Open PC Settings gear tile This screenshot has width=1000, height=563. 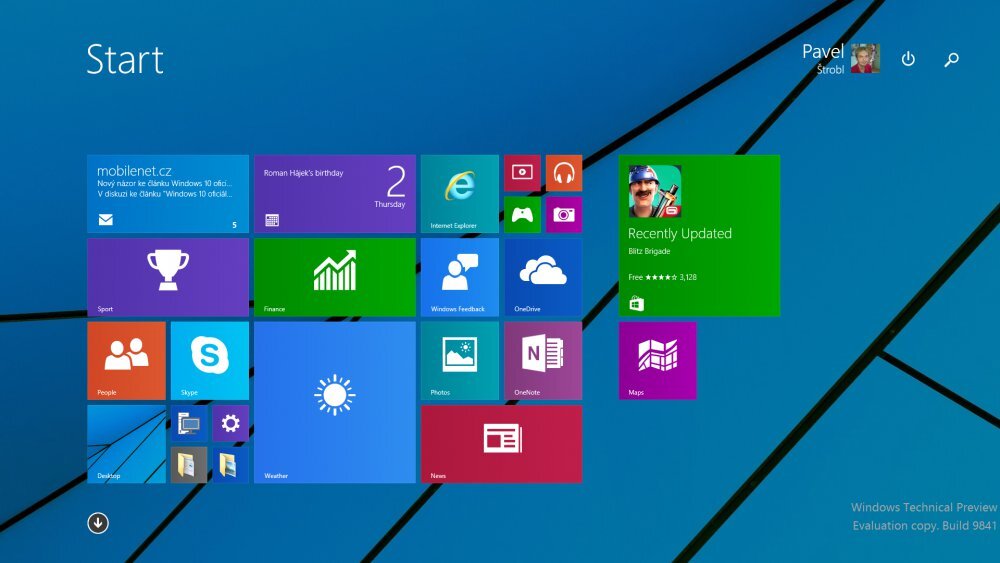pyautogui.click(x=230, y=423)
